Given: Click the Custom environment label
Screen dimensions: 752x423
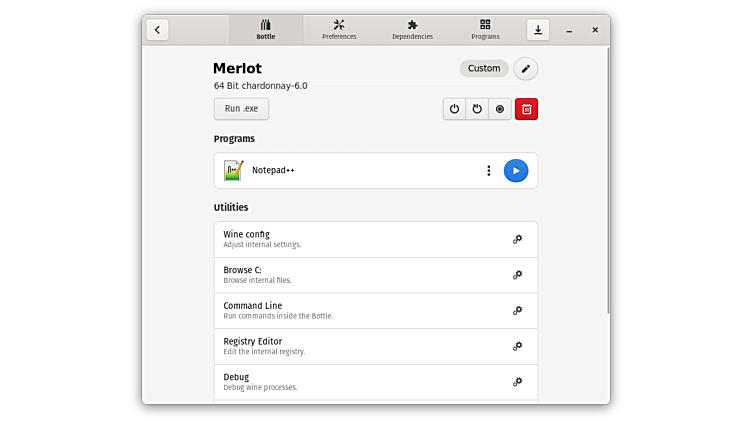Looking at the screenshot, I should [x=484, y=69].
